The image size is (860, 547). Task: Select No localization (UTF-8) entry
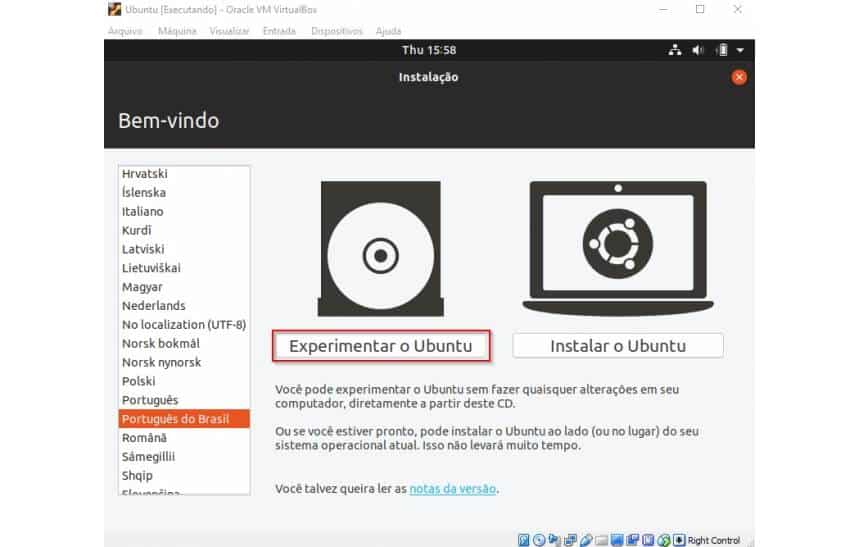tap(184, 324)
